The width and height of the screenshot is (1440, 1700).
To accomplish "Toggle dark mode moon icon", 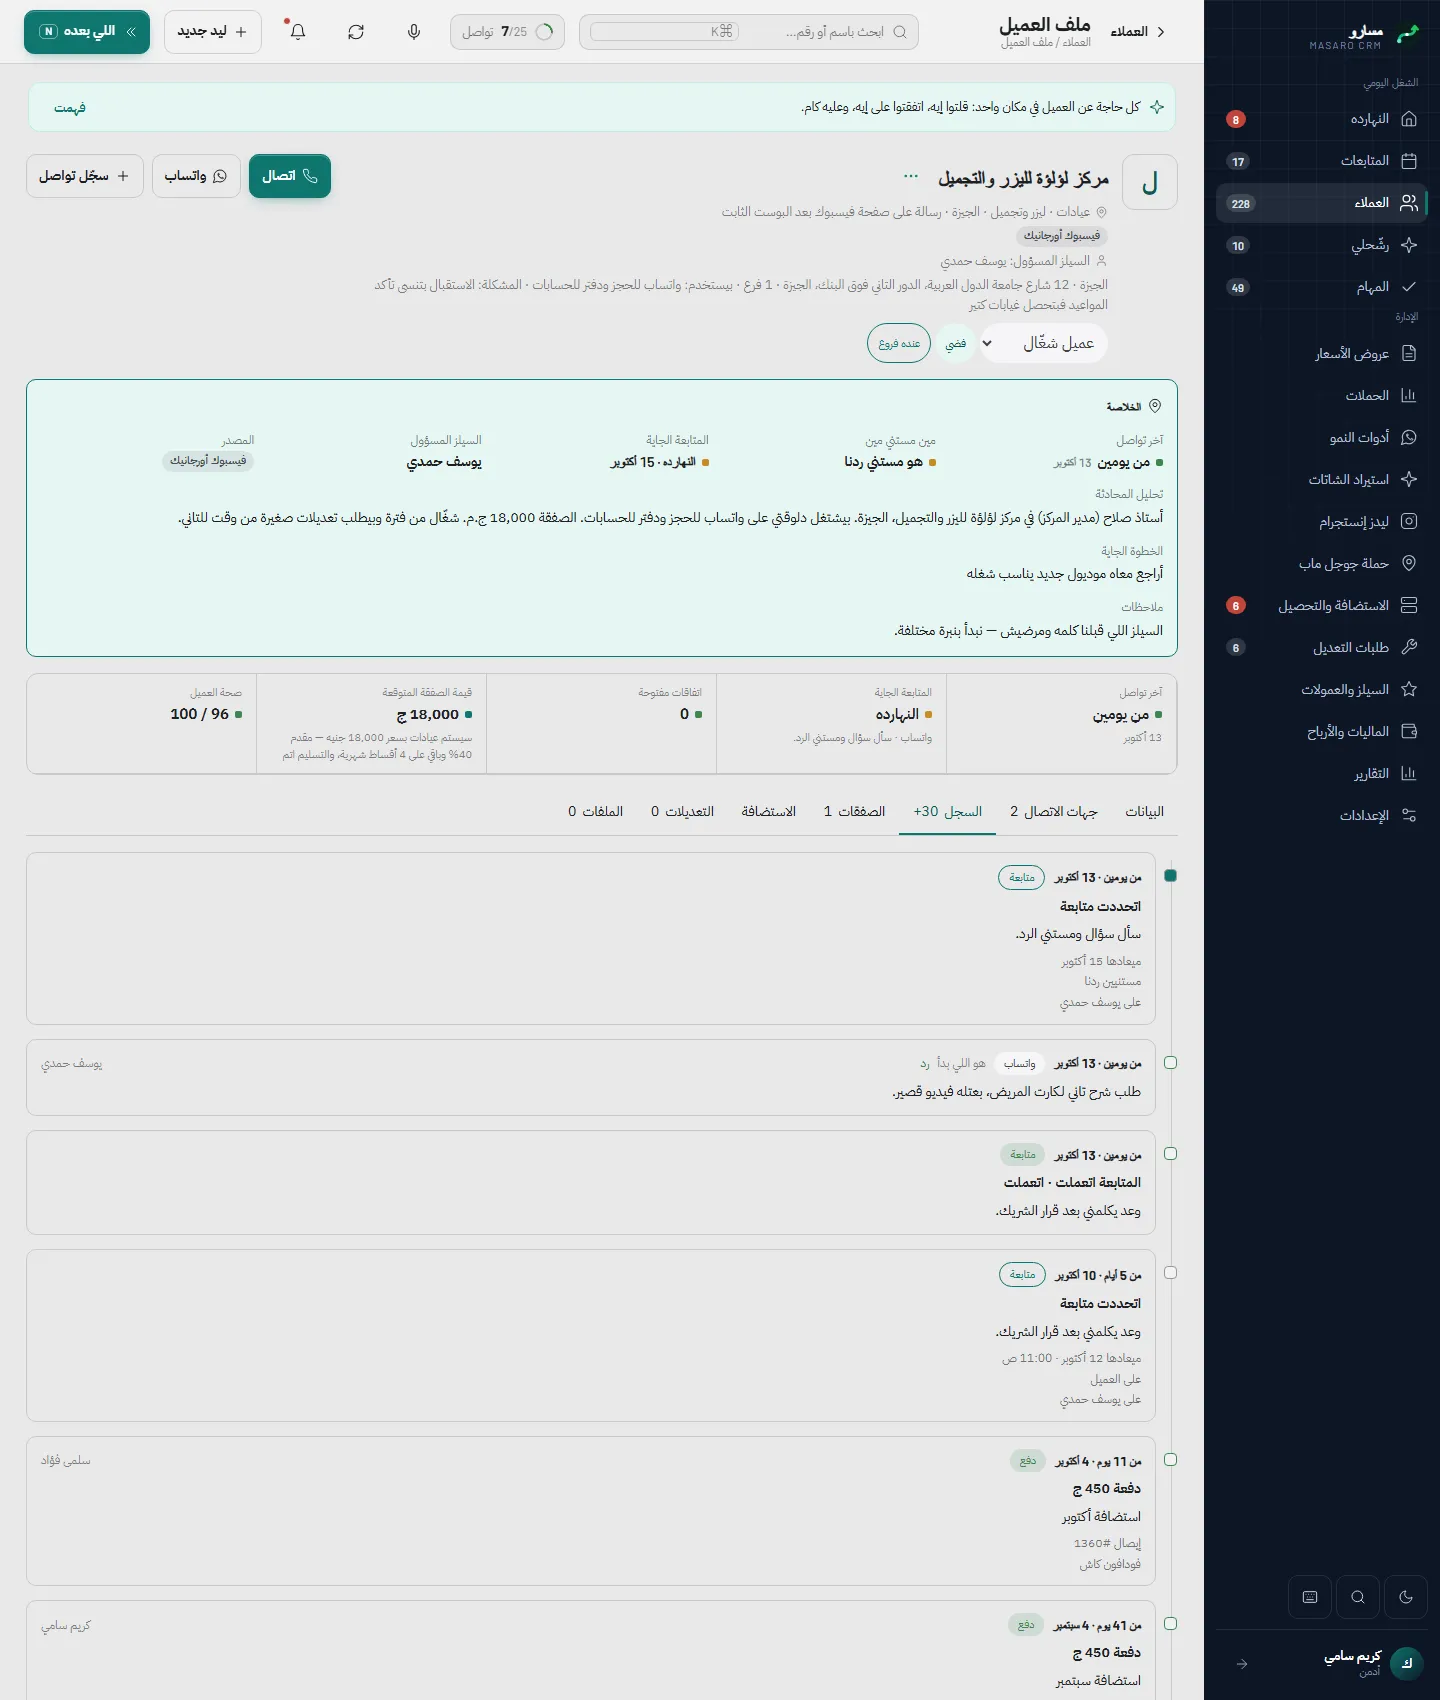I will [x=1406, y=1597].
